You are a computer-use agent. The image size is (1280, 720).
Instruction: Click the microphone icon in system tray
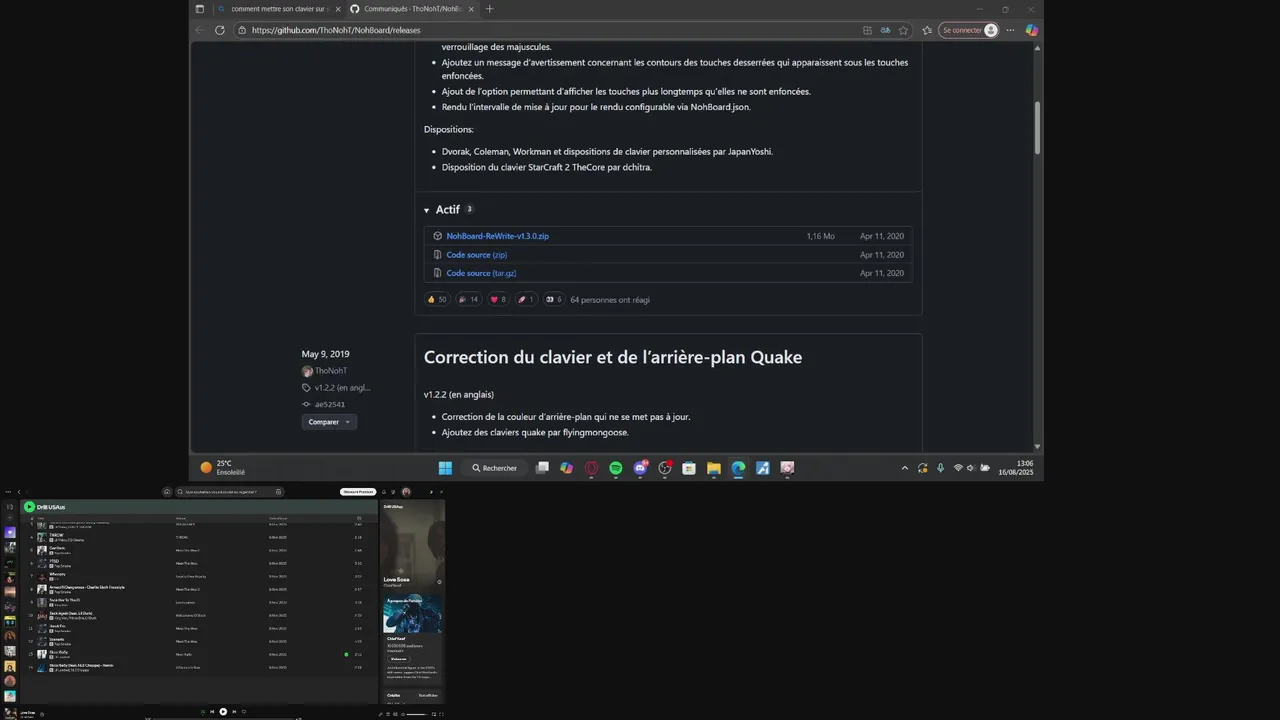(x=940, y=468)
